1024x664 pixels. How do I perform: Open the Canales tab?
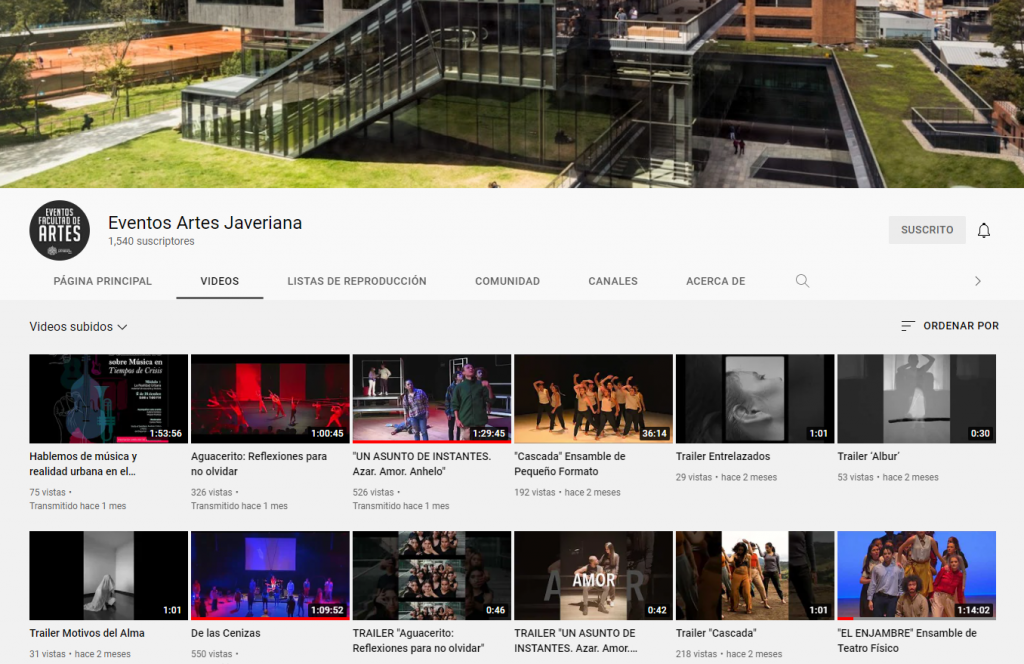click(x=613, y=281)
